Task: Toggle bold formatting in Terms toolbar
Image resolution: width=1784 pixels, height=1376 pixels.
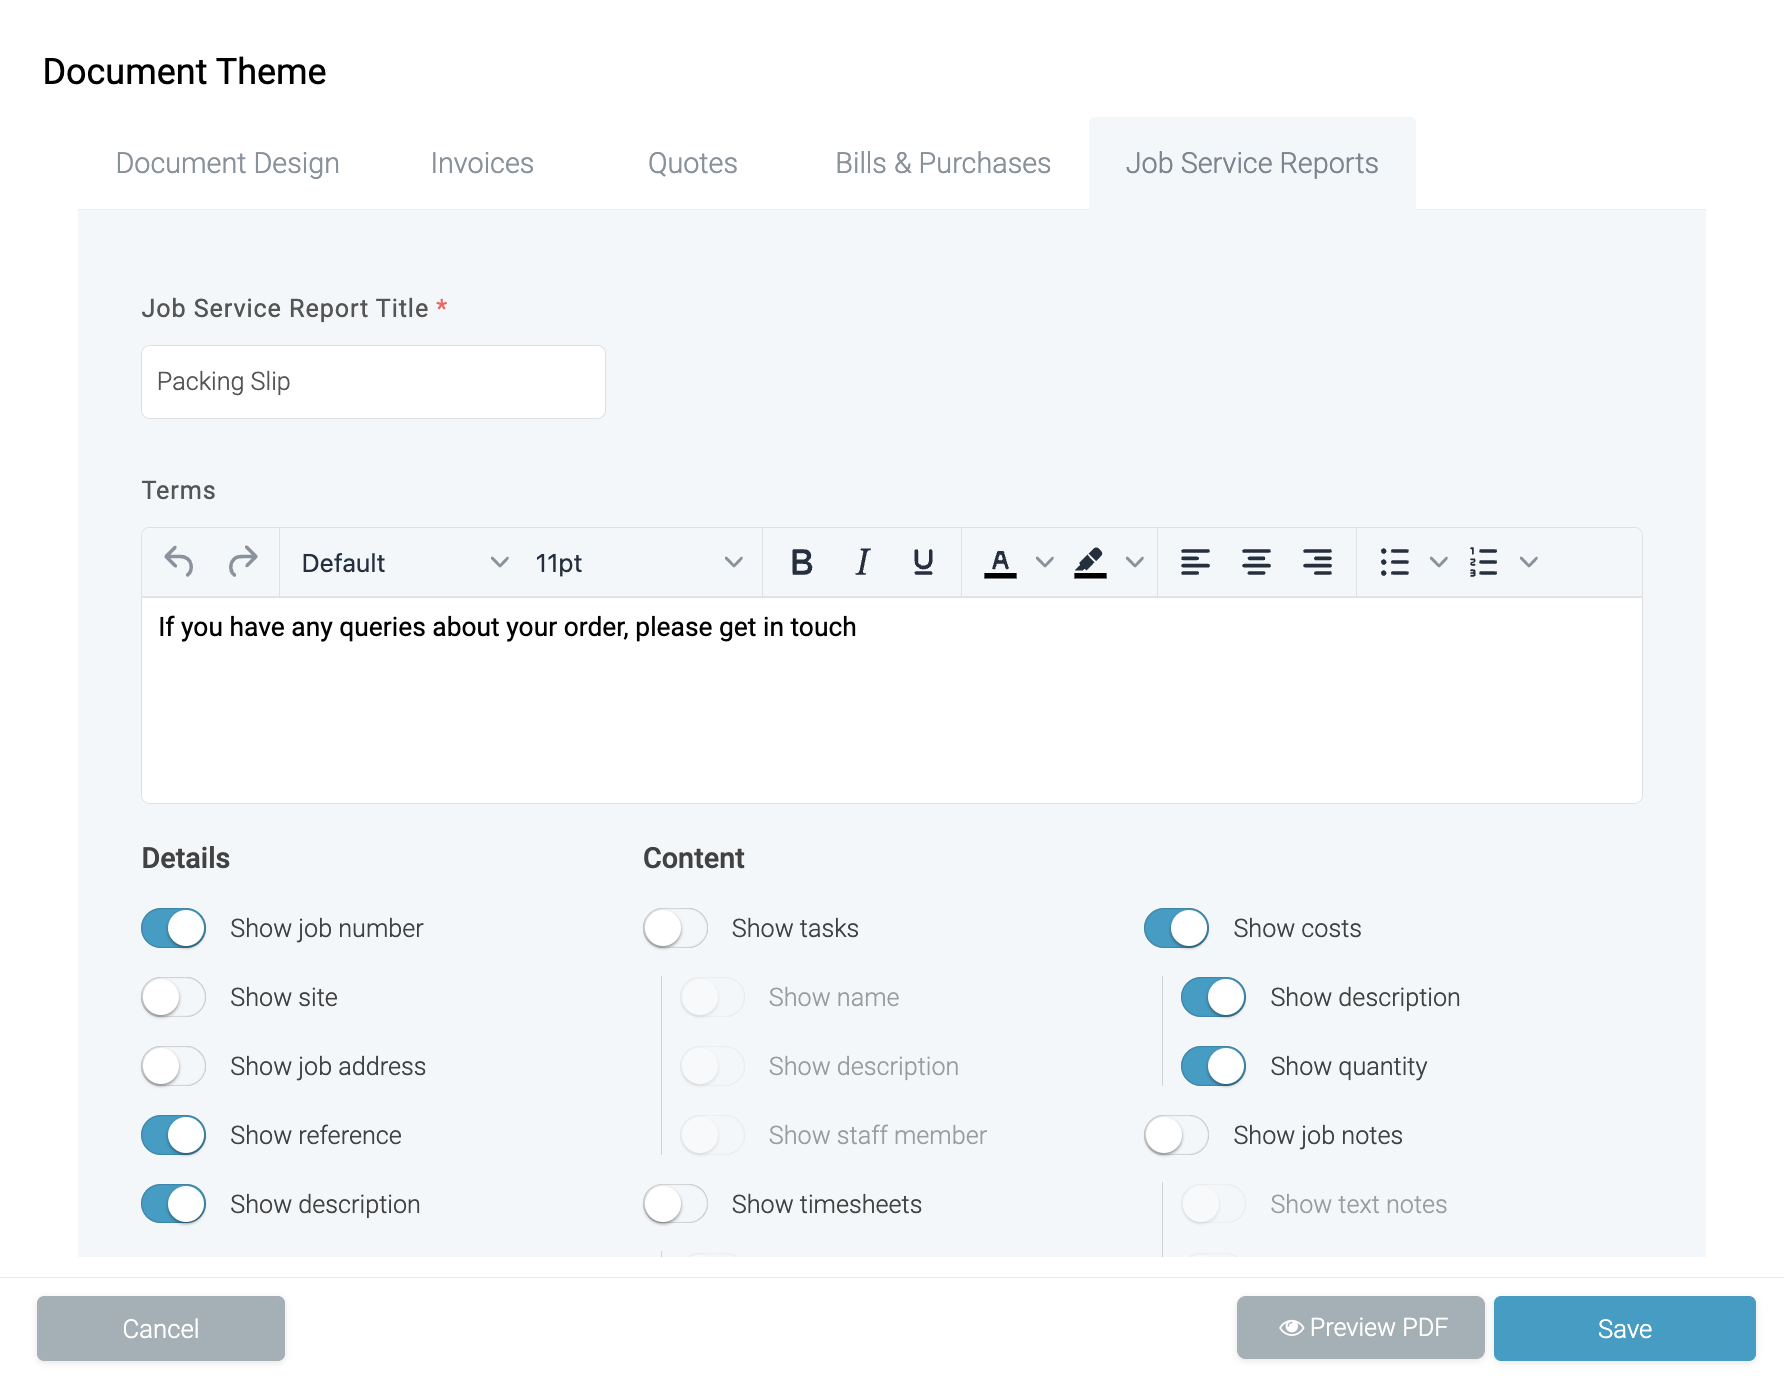Action: click(801, 562)
